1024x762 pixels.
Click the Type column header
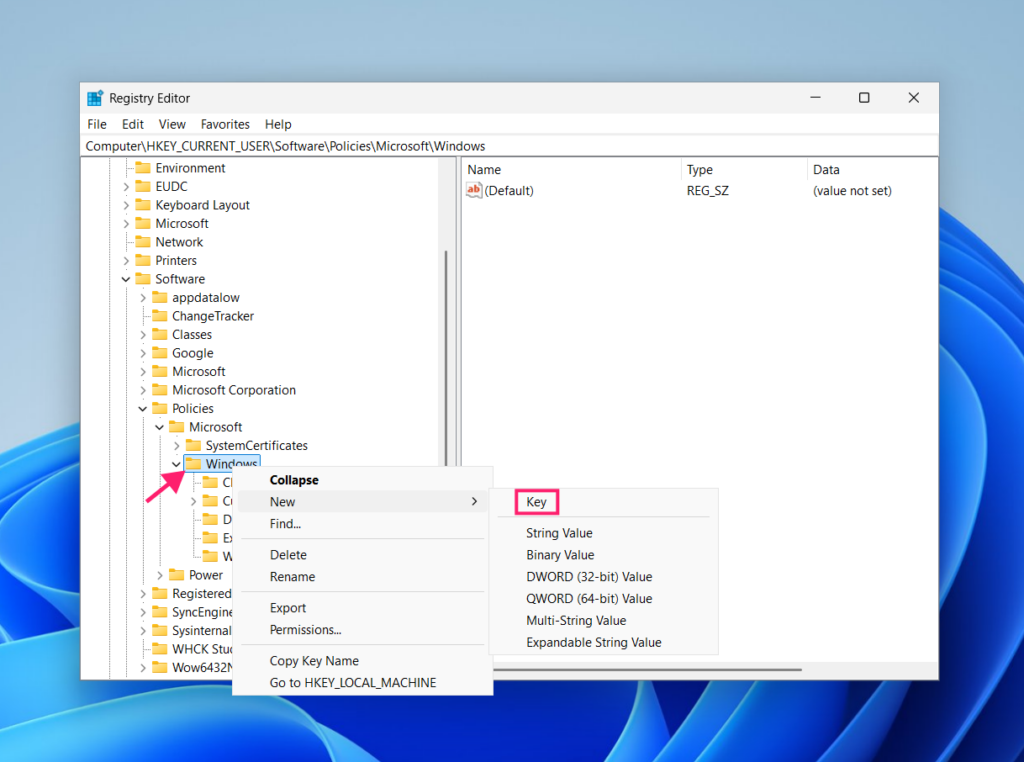744,170
